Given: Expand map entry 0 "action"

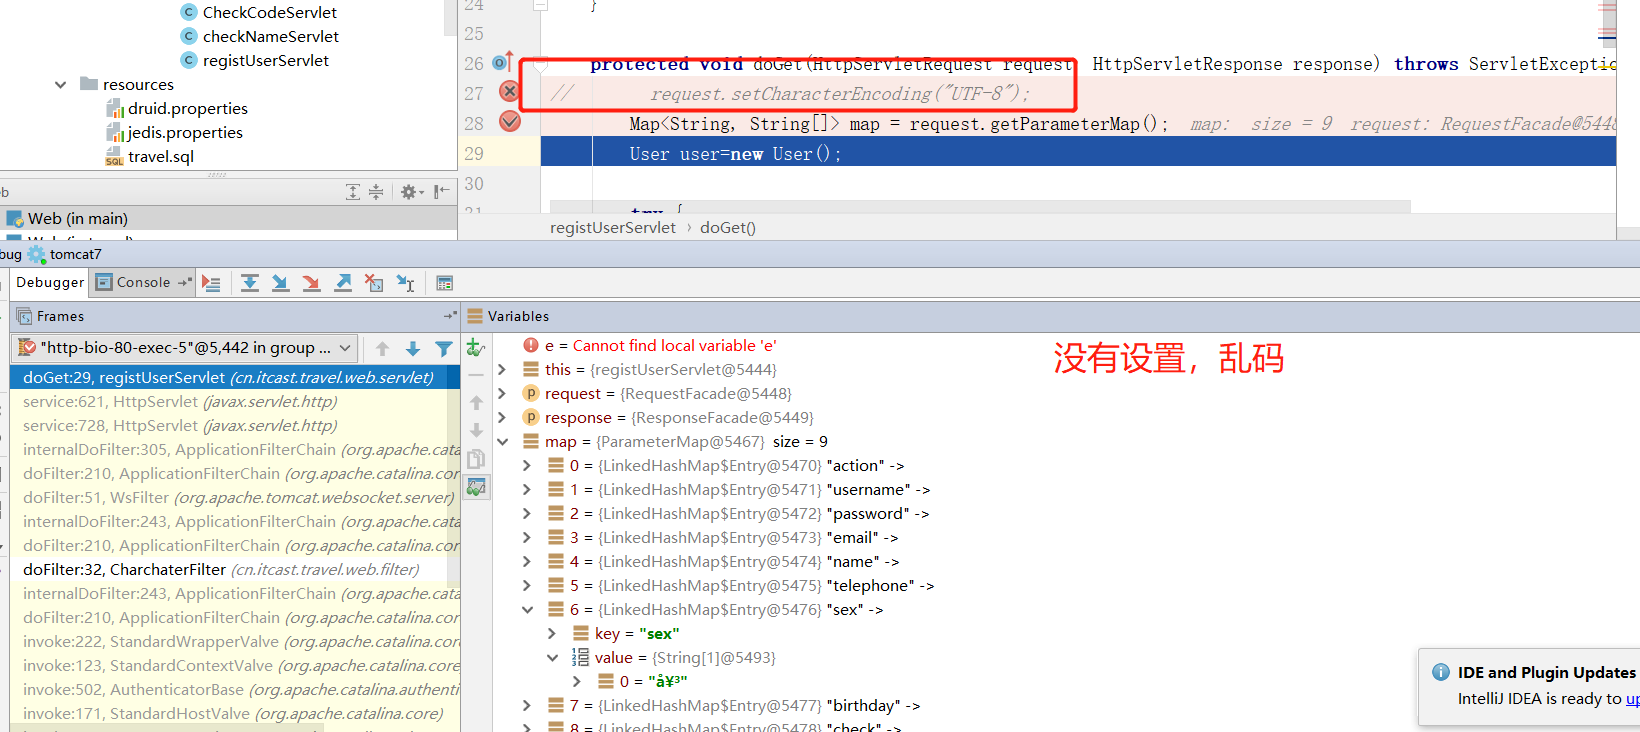Looking at the screenshot, I should point(527,465).
